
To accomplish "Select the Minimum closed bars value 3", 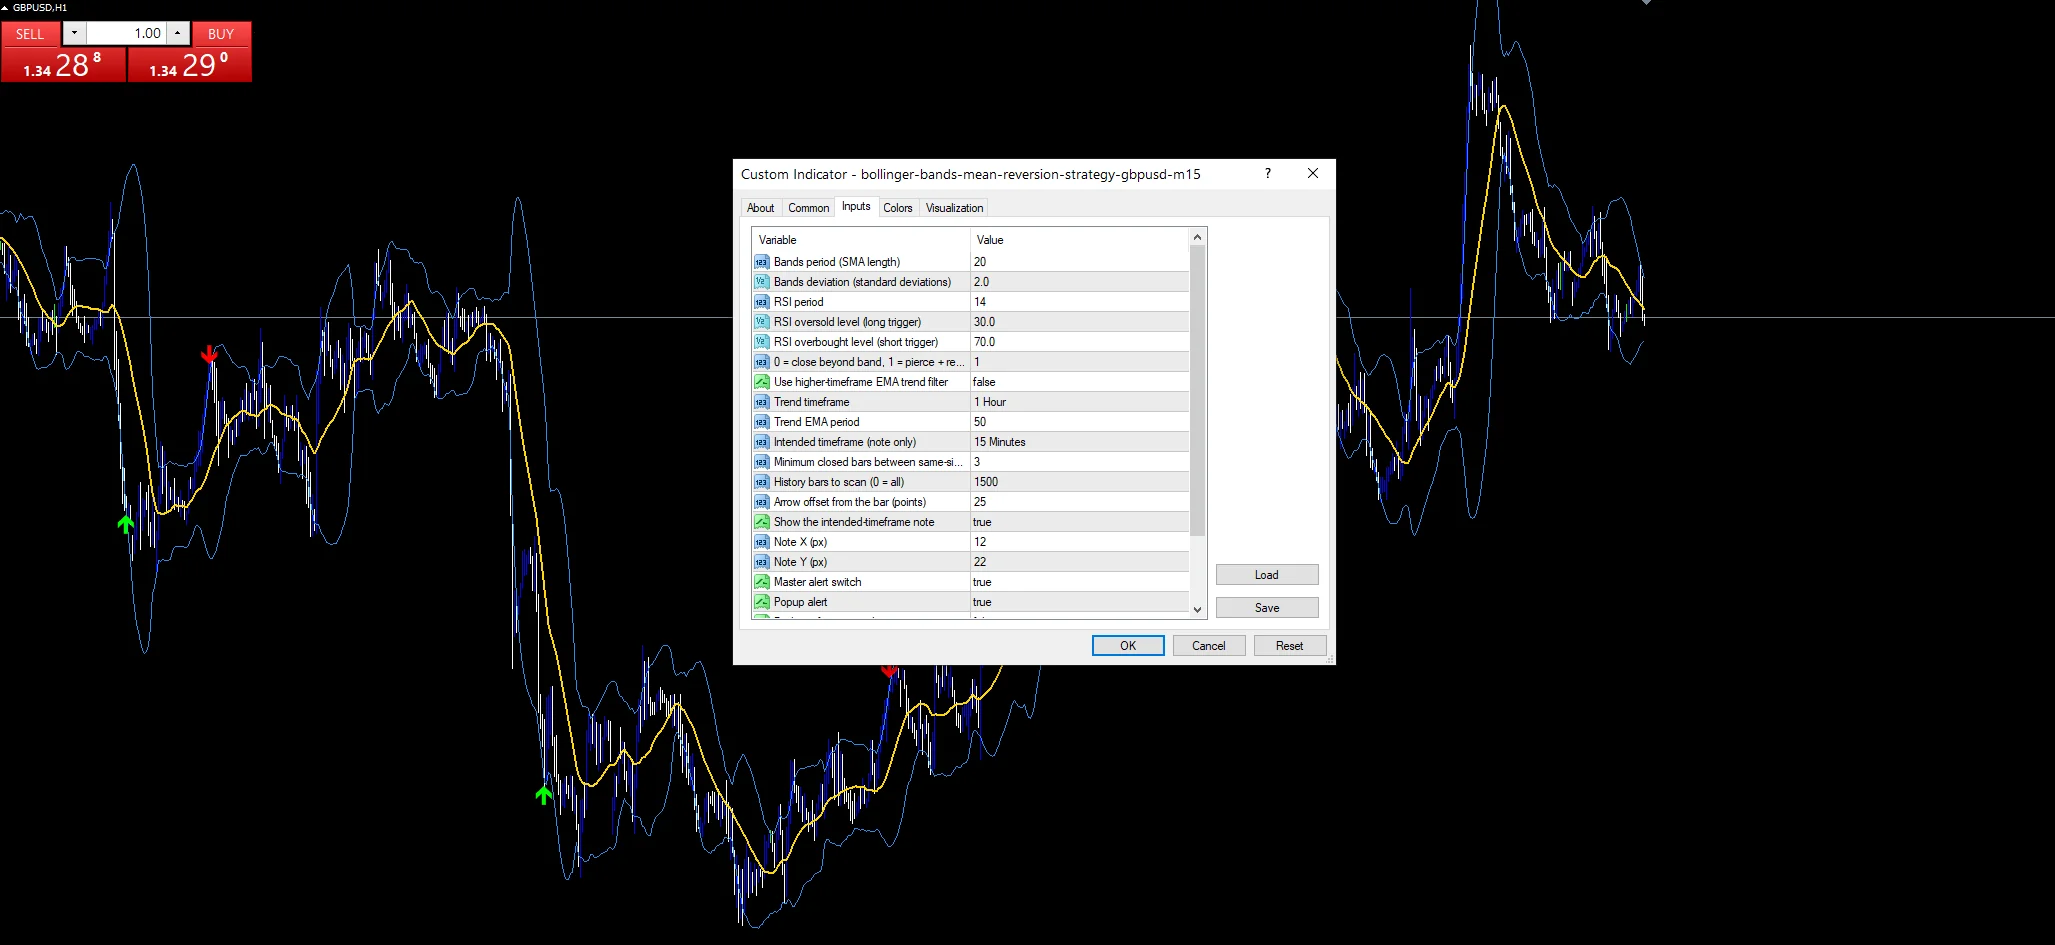I will pyautogui.click(x=1079, y=462).
